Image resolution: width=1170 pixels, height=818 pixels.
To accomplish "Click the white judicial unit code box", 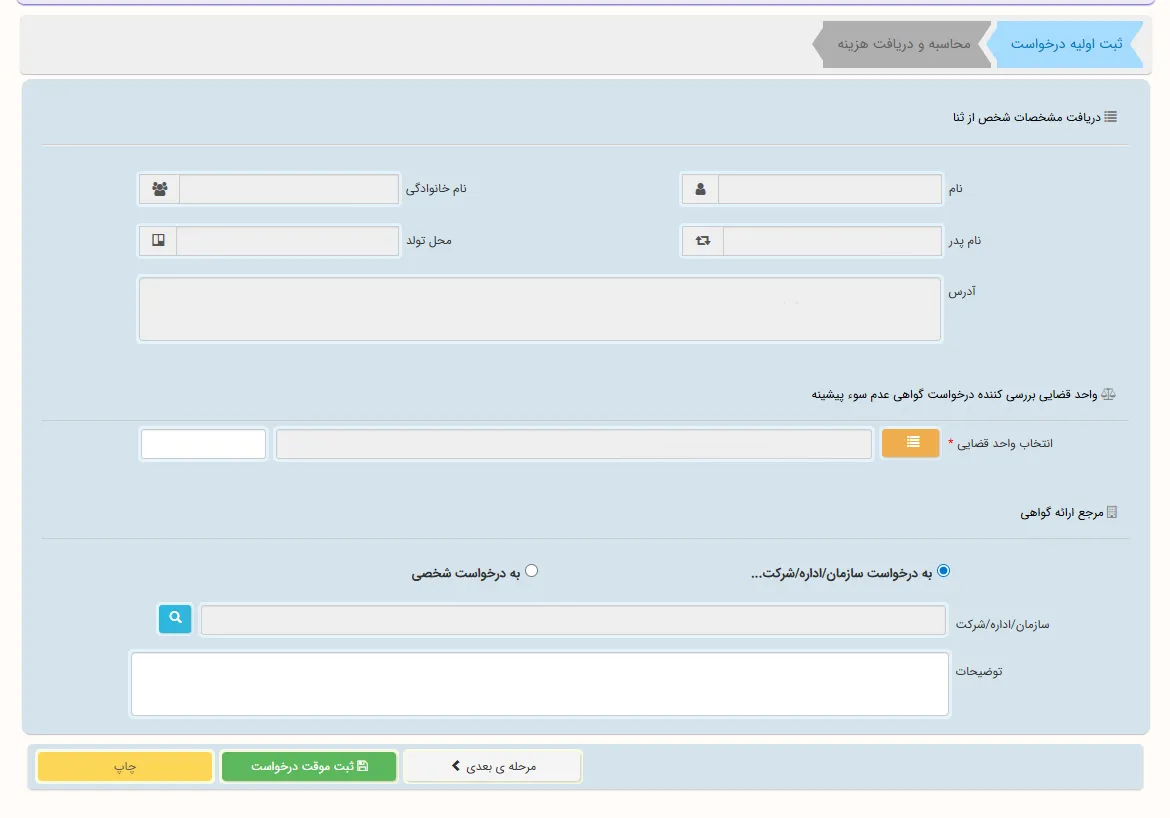I will [x=204, y=444].
